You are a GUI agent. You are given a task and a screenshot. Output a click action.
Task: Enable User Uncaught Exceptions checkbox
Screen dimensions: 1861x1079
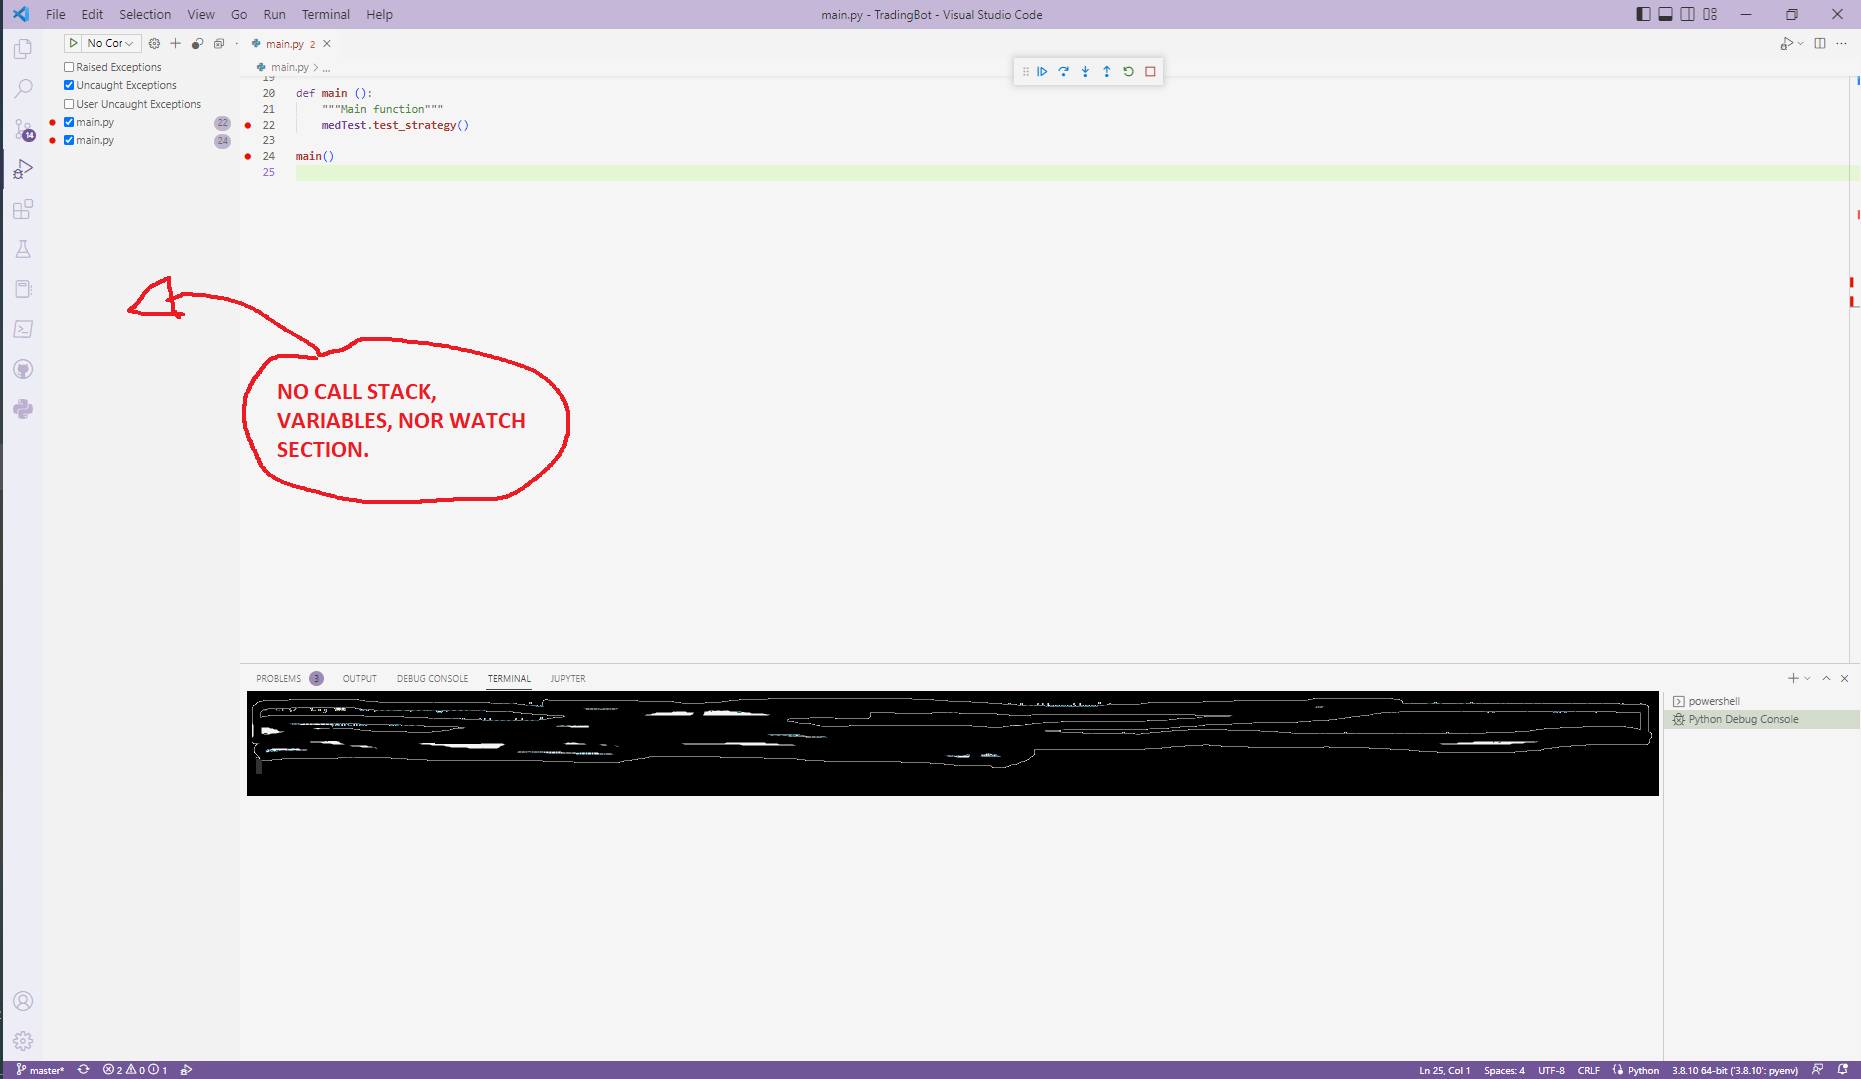tap(69, 104)
